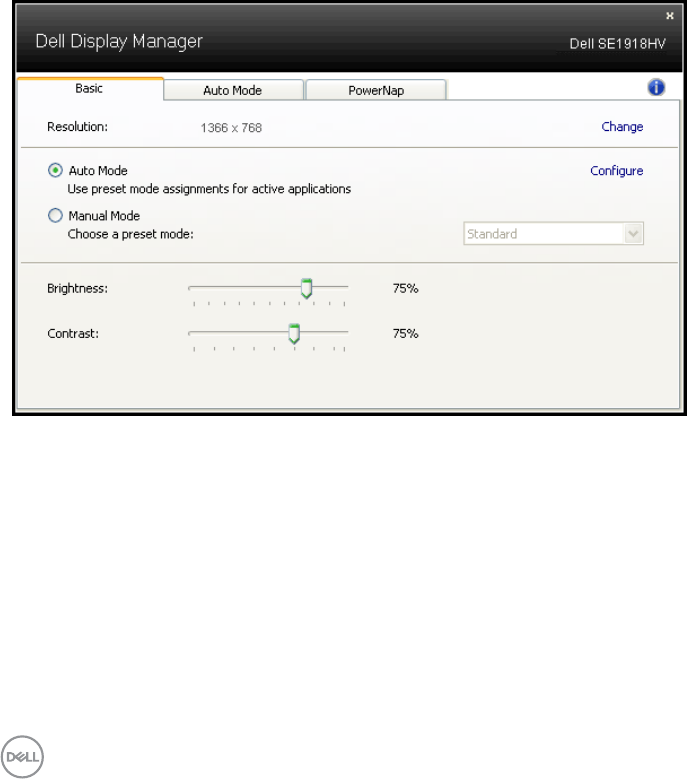Viewport: 687px width, 779px height.
Task: Click the Dell logo below the window
Action: 22,757
